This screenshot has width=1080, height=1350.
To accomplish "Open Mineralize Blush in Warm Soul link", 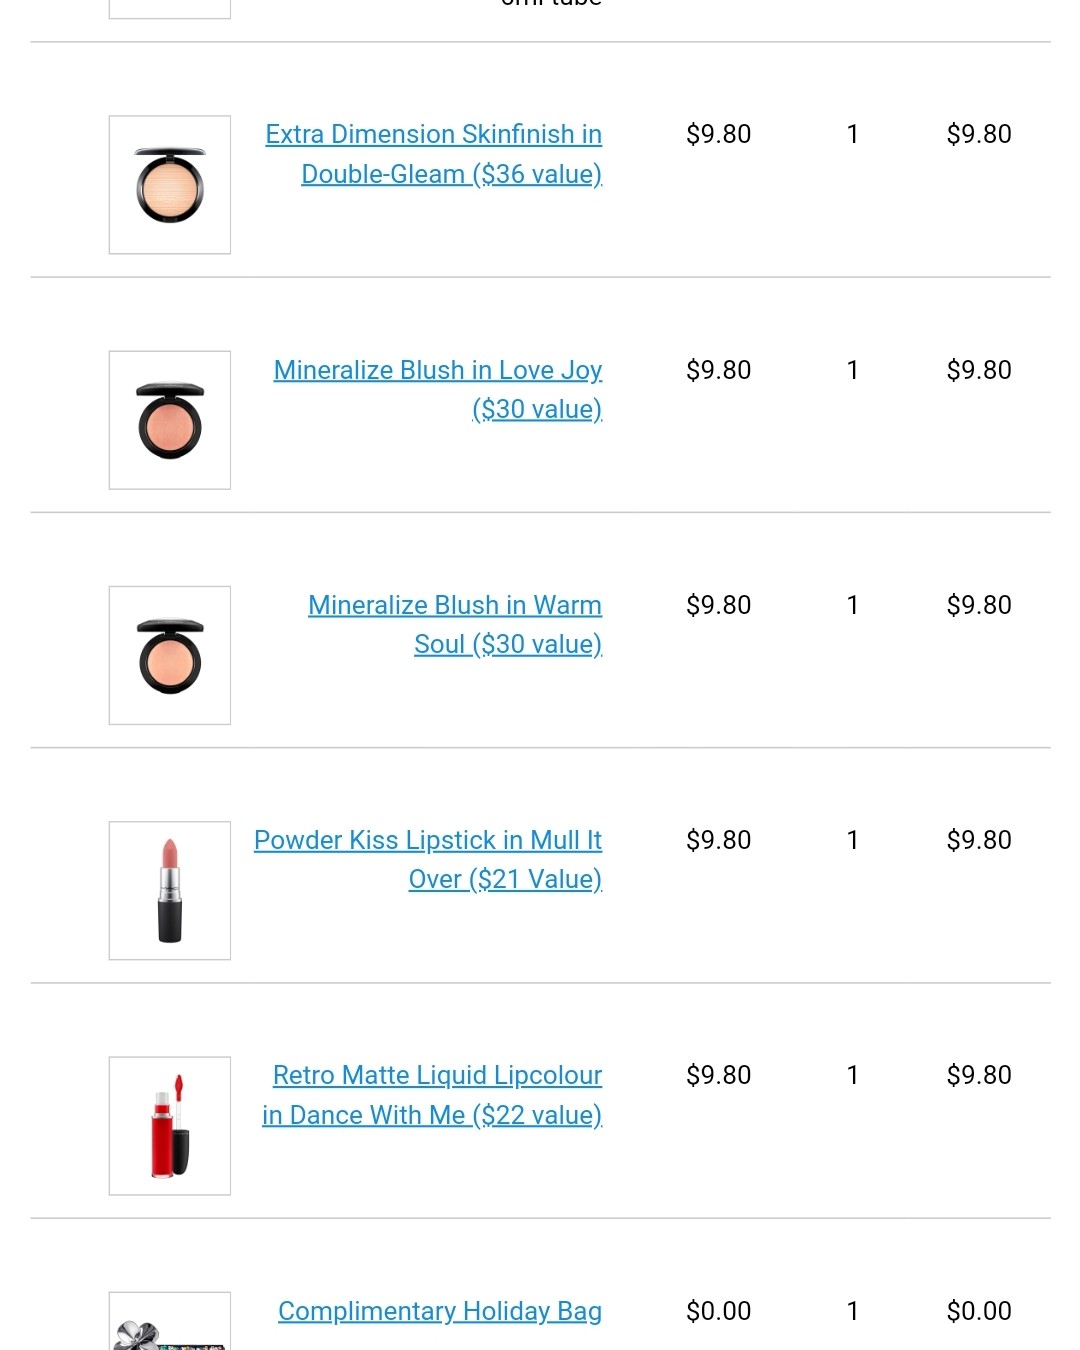I will (x=455, y=624).
